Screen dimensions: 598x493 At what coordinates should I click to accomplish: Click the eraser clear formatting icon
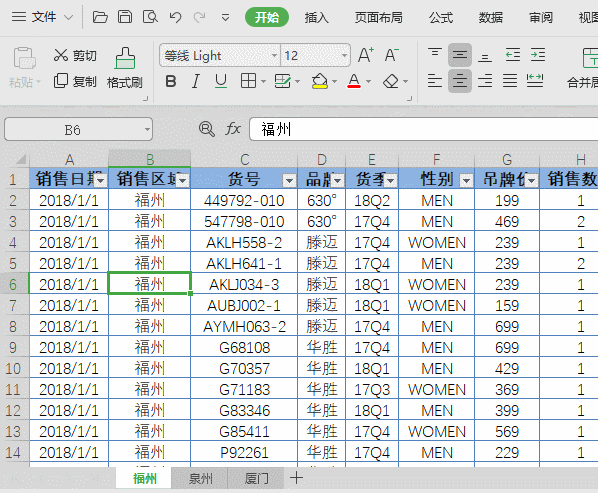click(391, 81)
